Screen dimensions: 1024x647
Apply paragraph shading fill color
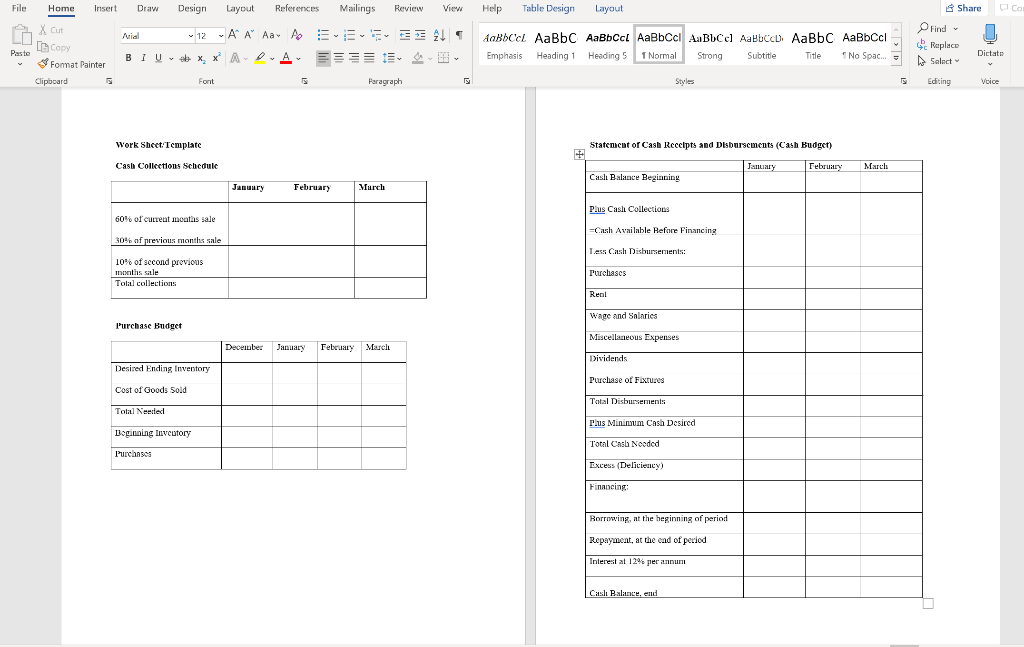coord(418,58)
